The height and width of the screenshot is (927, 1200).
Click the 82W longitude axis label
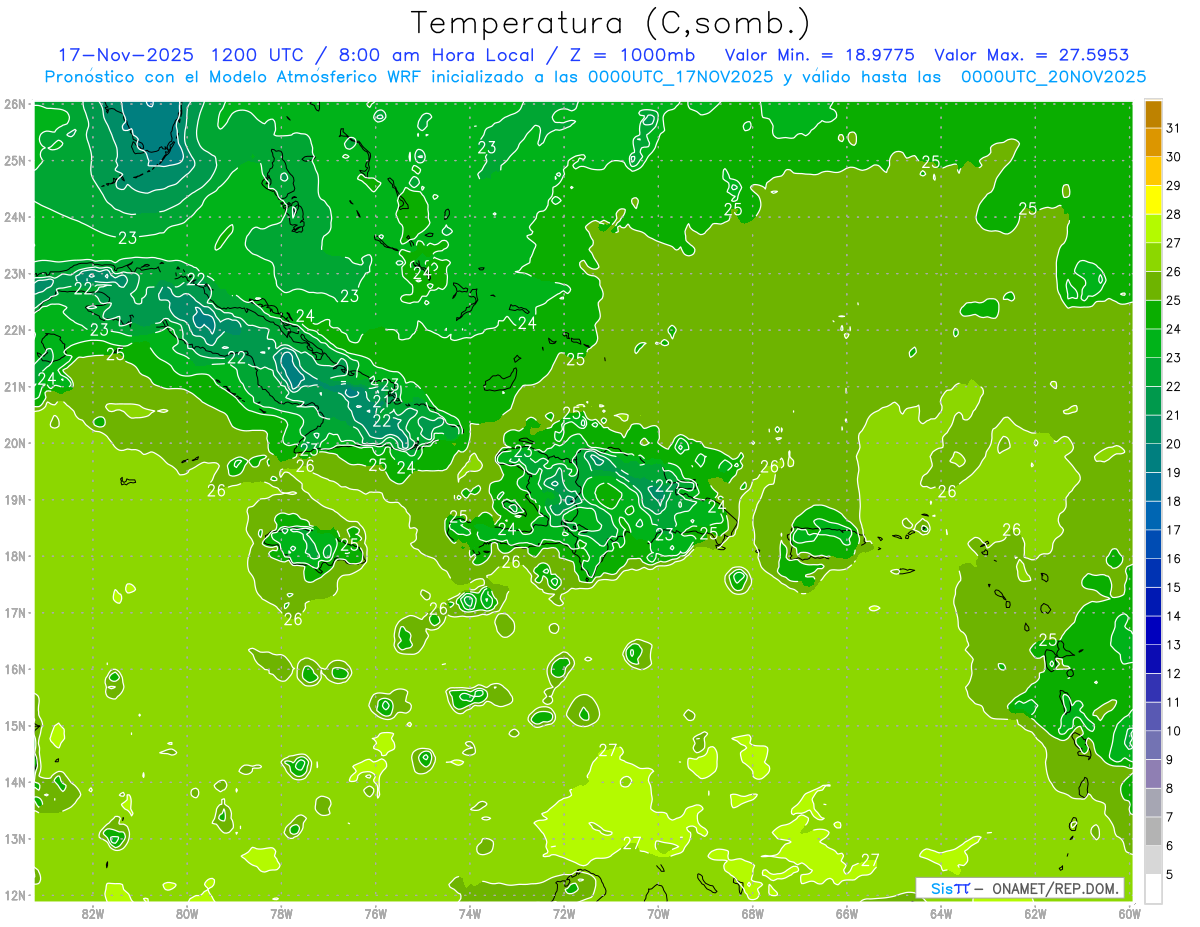point(93,913)
